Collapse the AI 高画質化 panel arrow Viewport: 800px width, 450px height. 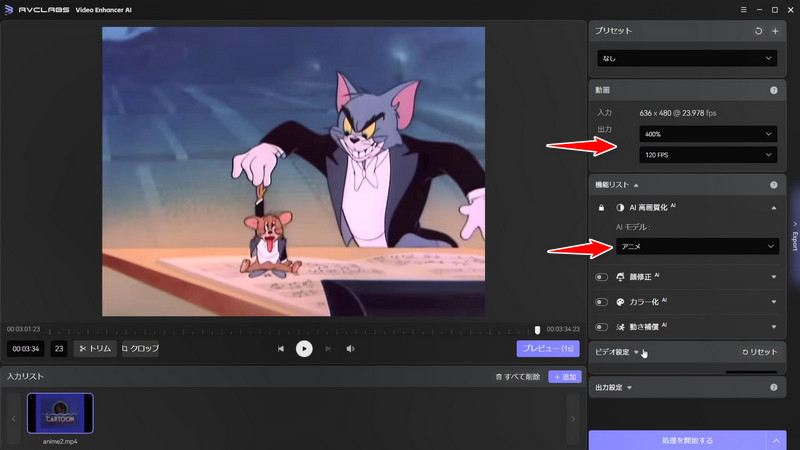pyautogui.click(x=773, y=208)
